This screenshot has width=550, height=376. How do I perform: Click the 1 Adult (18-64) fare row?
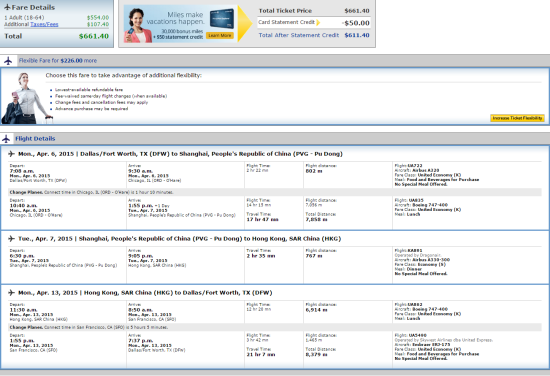click(x=56, y=18)
